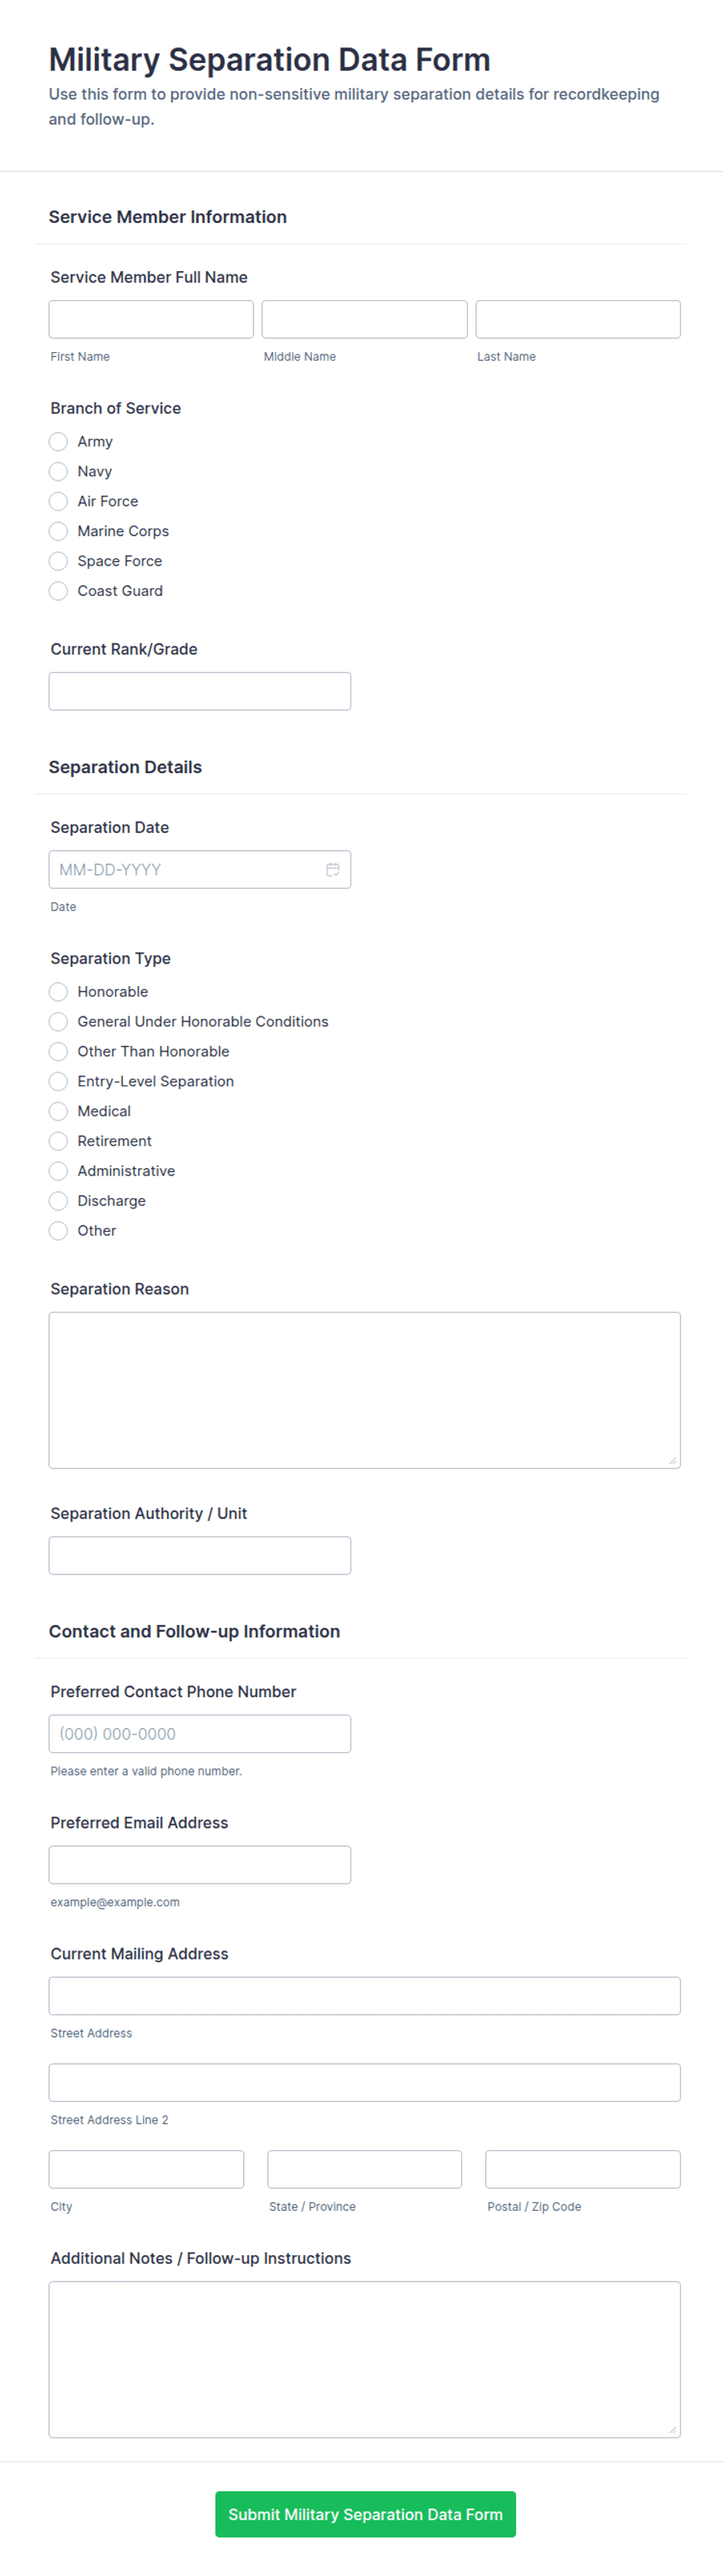Pick Honorable separation type
The width and height of the screenshot is (723, 2576).
58,991
